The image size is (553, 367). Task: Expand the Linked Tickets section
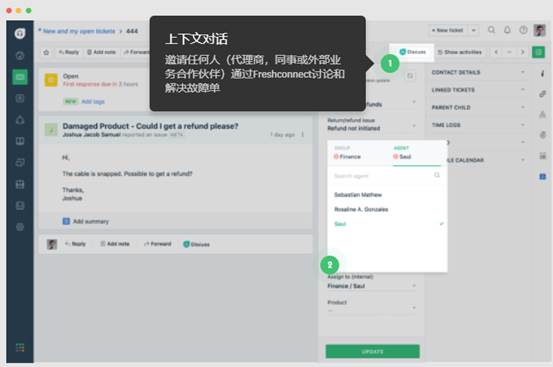click(x=478, y=90)
